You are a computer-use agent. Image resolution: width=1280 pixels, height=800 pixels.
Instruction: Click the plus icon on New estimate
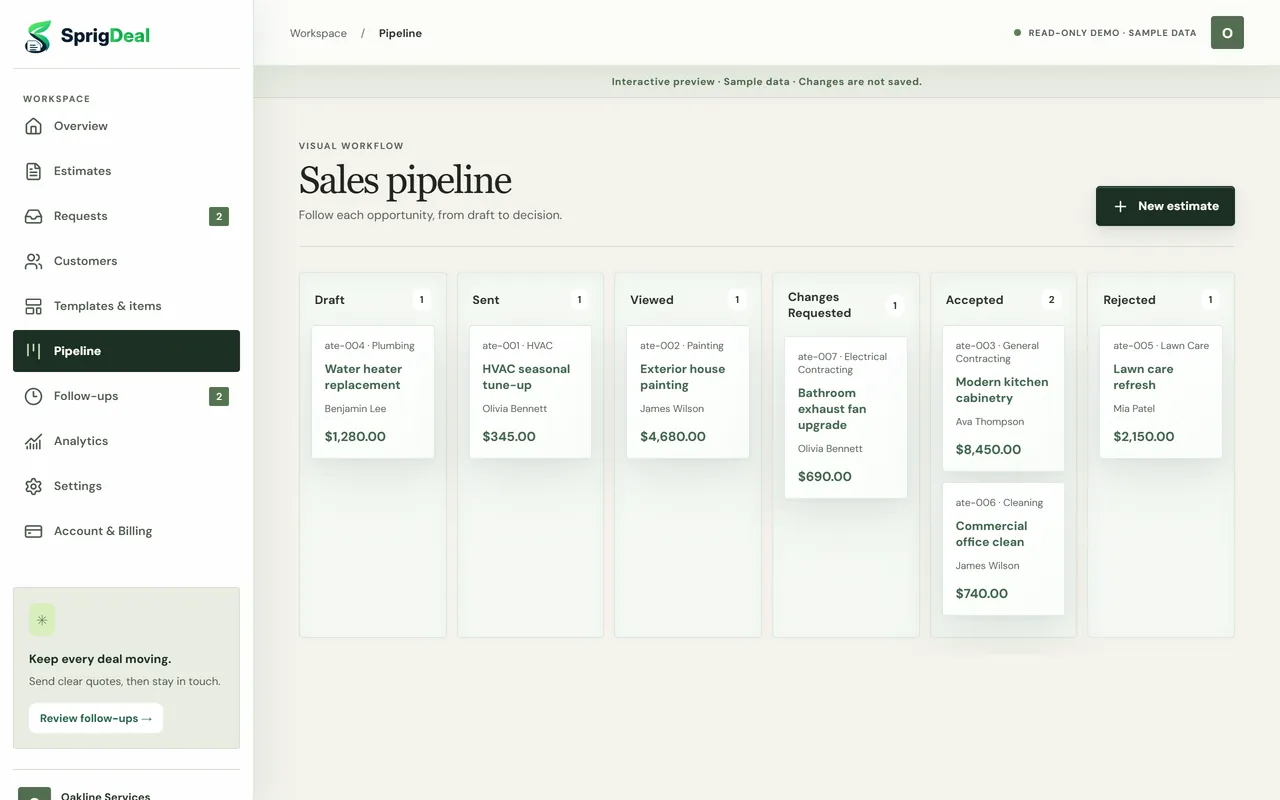point(1120,206)
